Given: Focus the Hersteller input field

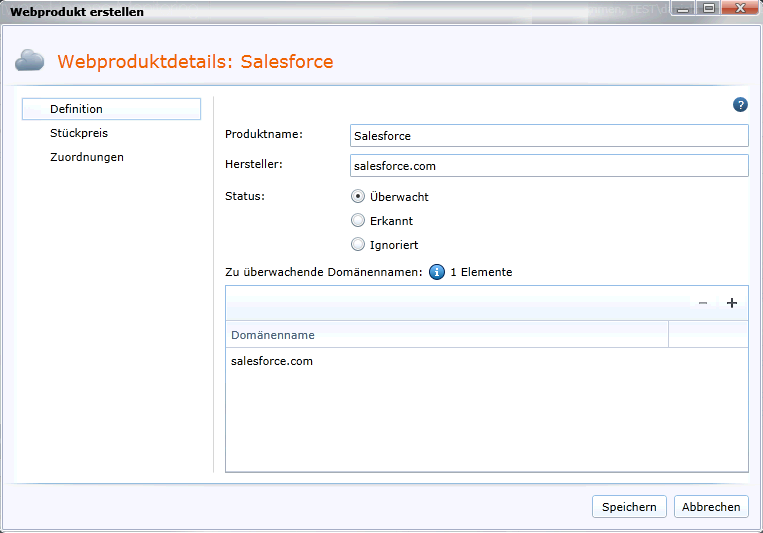Looking at the screenshot, I should (x=549, y=166).
